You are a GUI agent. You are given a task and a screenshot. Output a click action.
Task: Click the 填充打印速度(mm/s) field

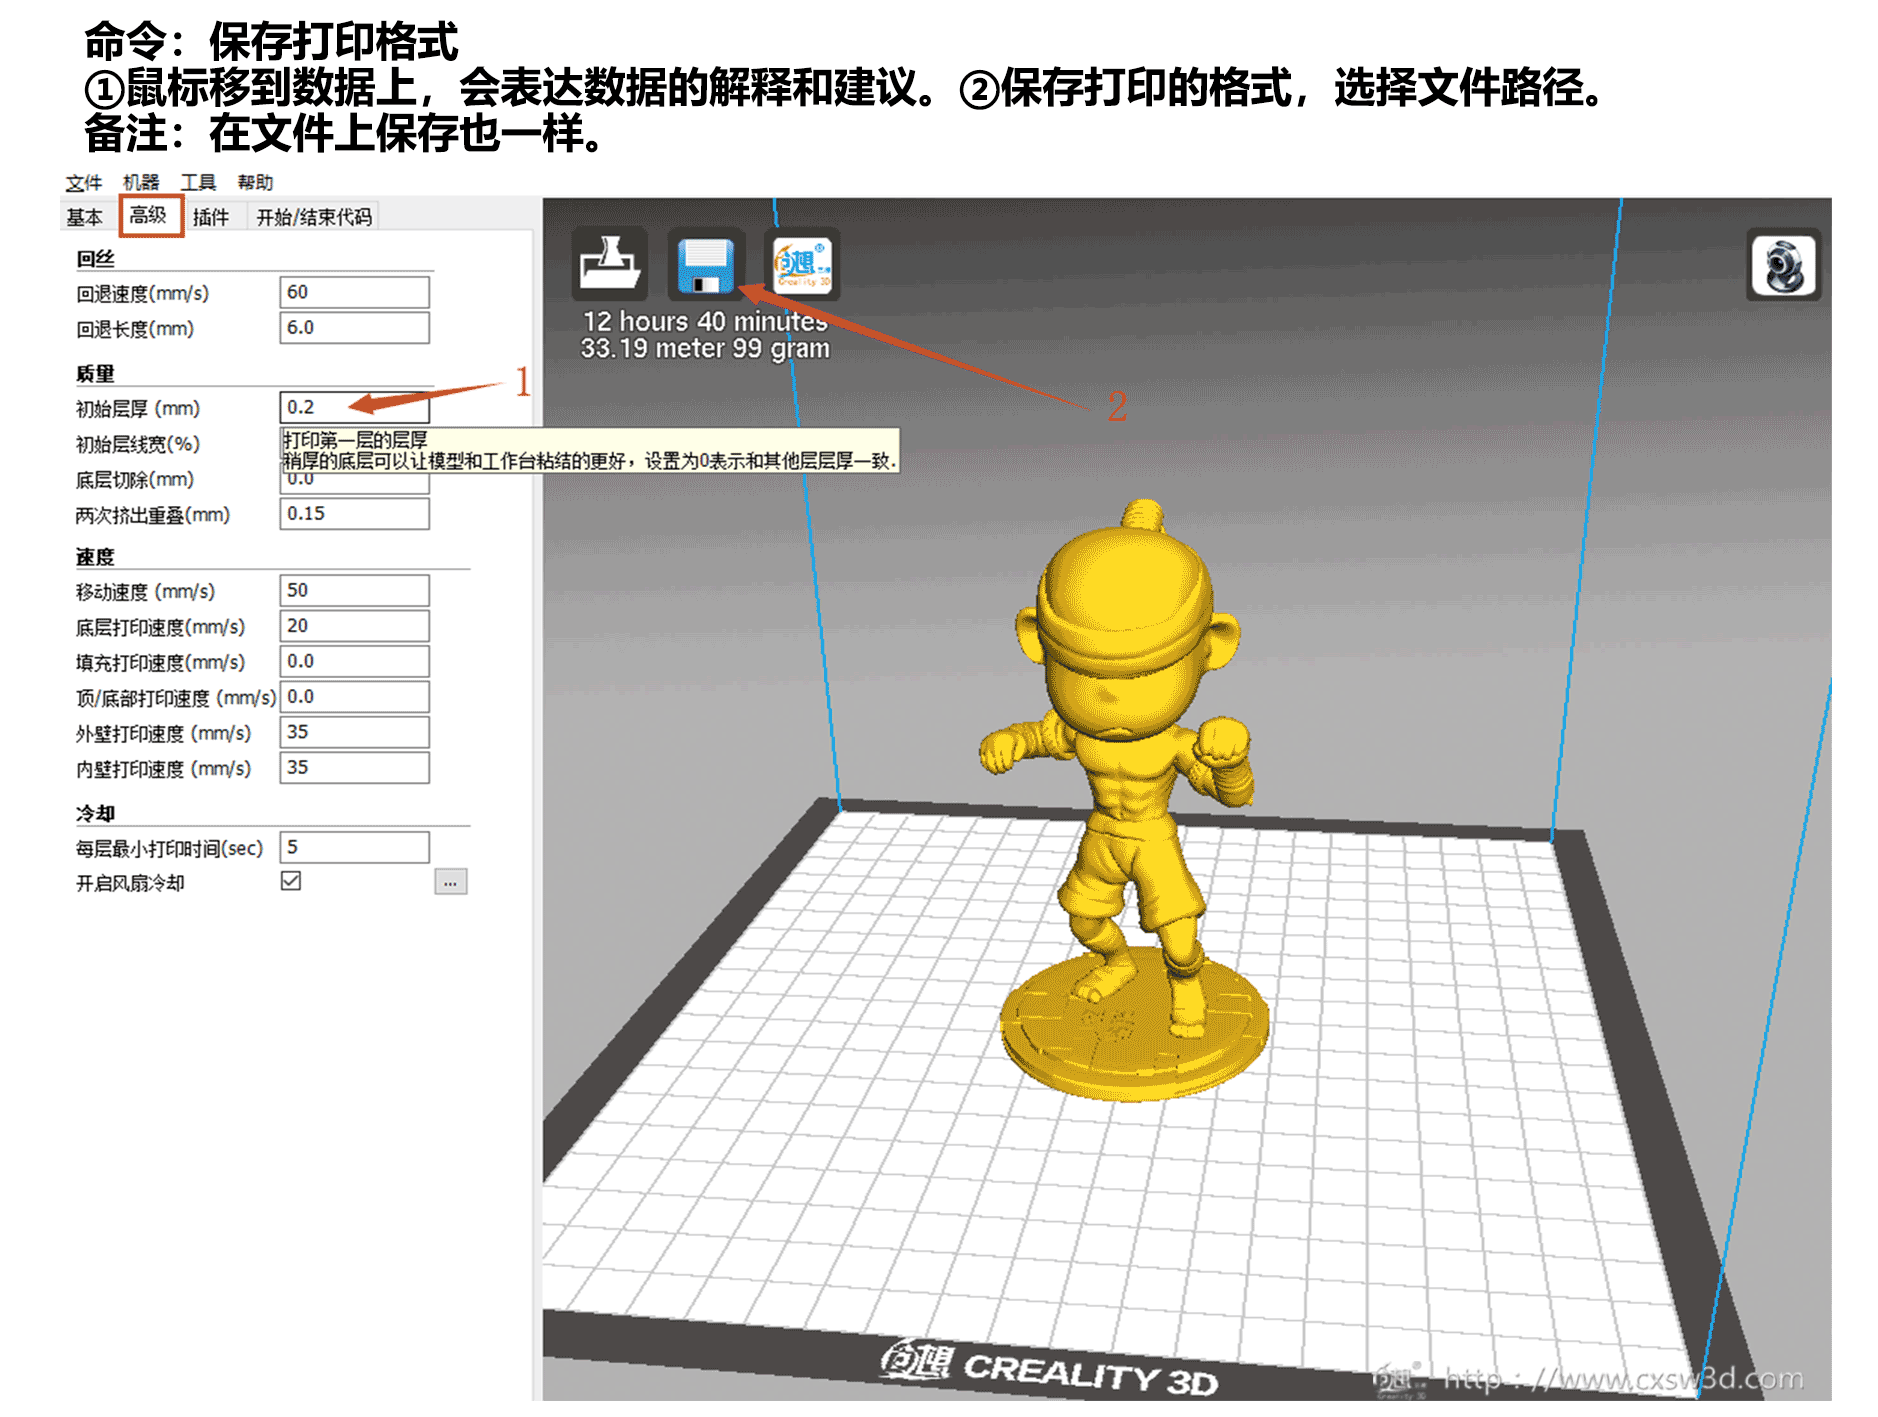[x=354, y=662]
